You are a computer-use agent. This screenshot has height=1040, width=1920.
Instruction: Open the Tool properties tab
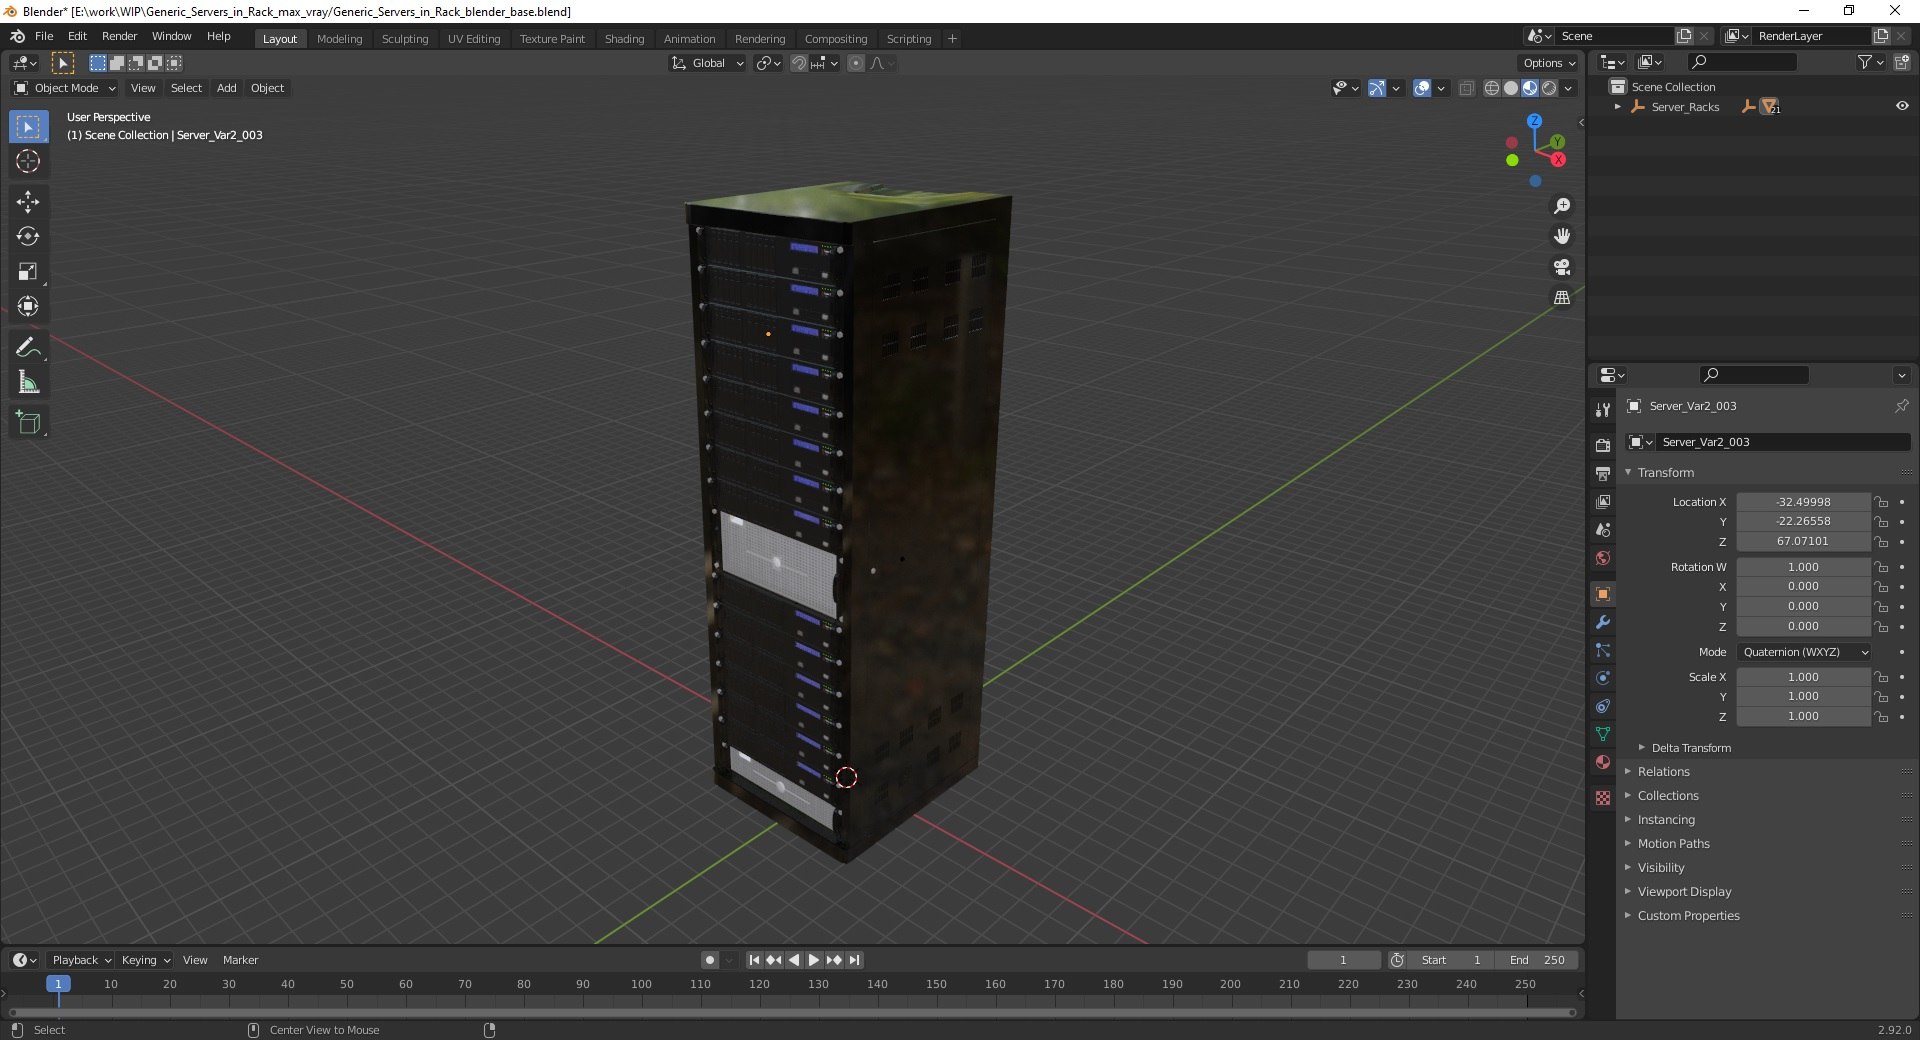click(1603, 410)
